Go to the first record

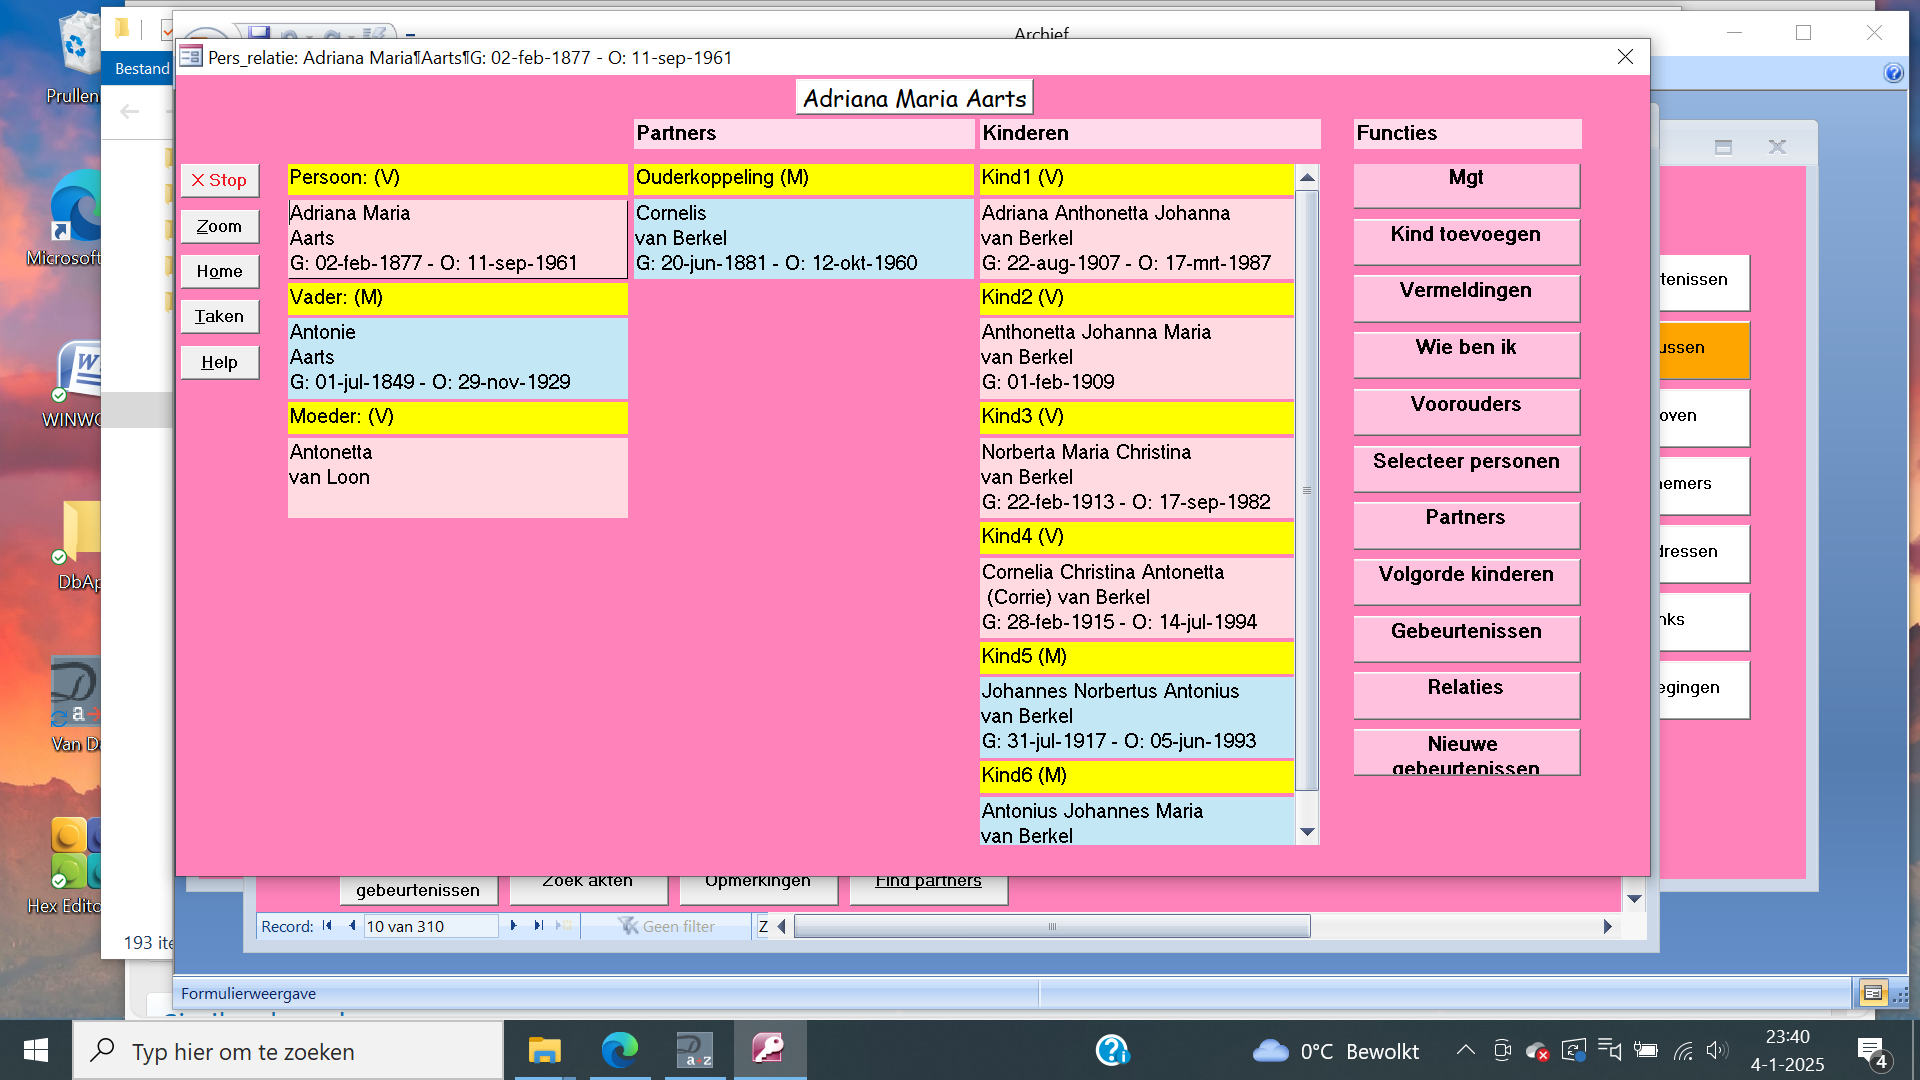[x=327, y=926]
